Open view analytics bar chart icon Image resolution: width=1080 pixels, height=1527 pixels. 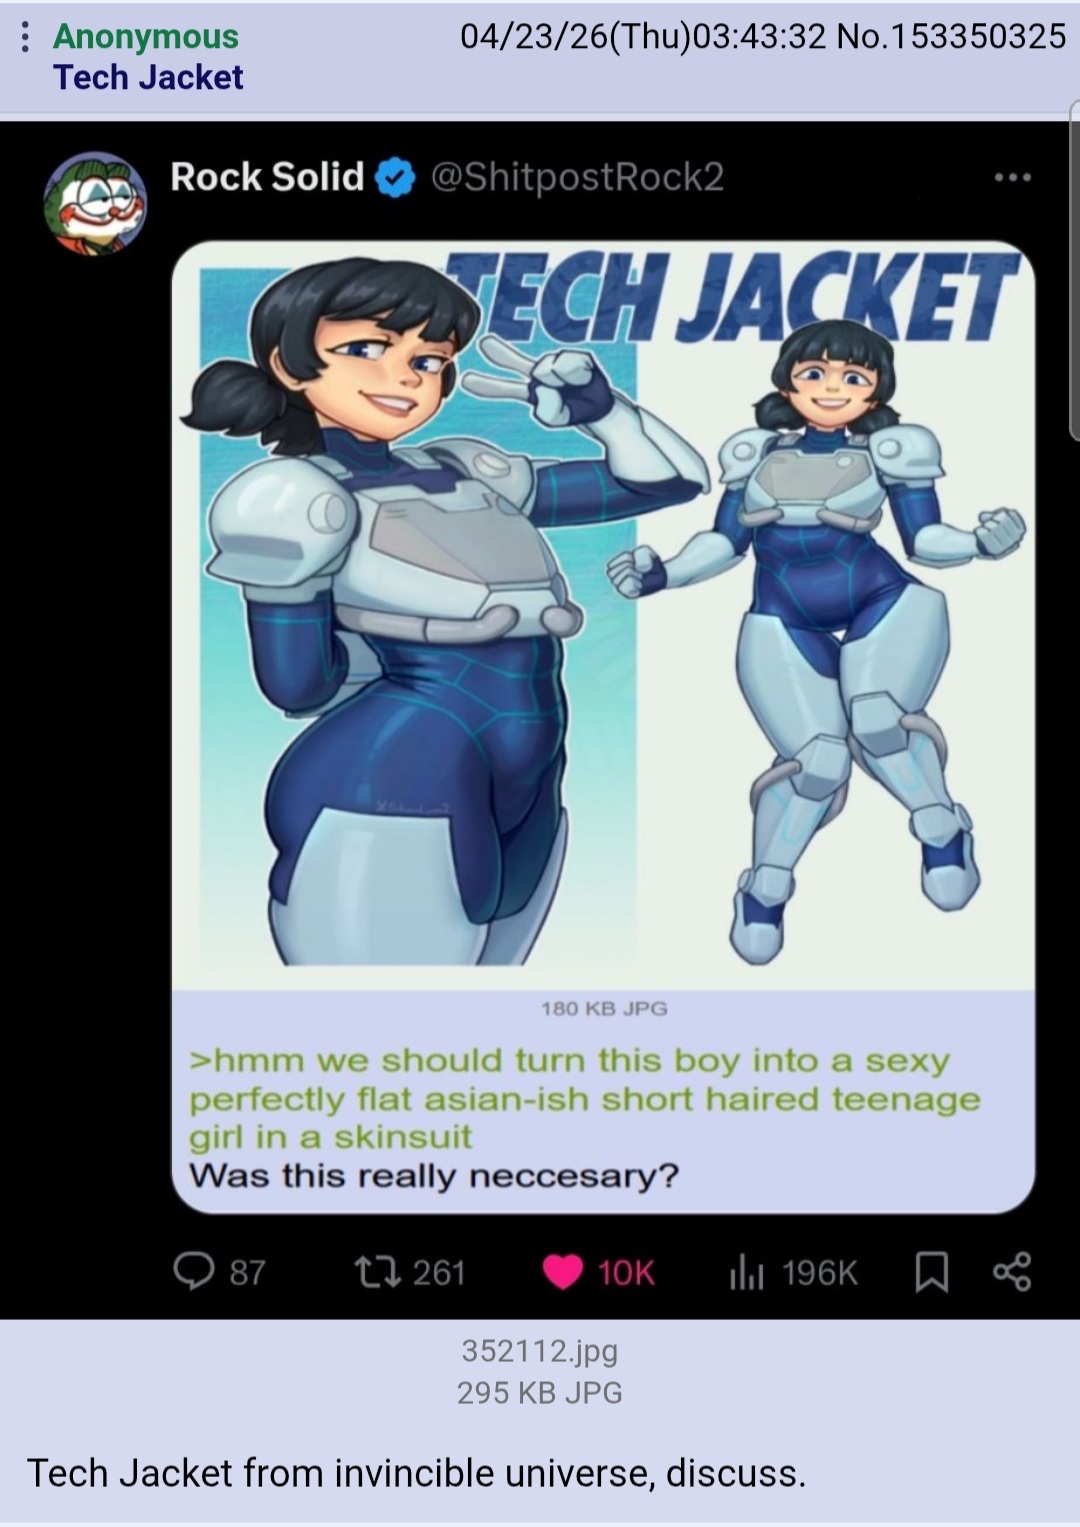click(x=747, y=1272)
